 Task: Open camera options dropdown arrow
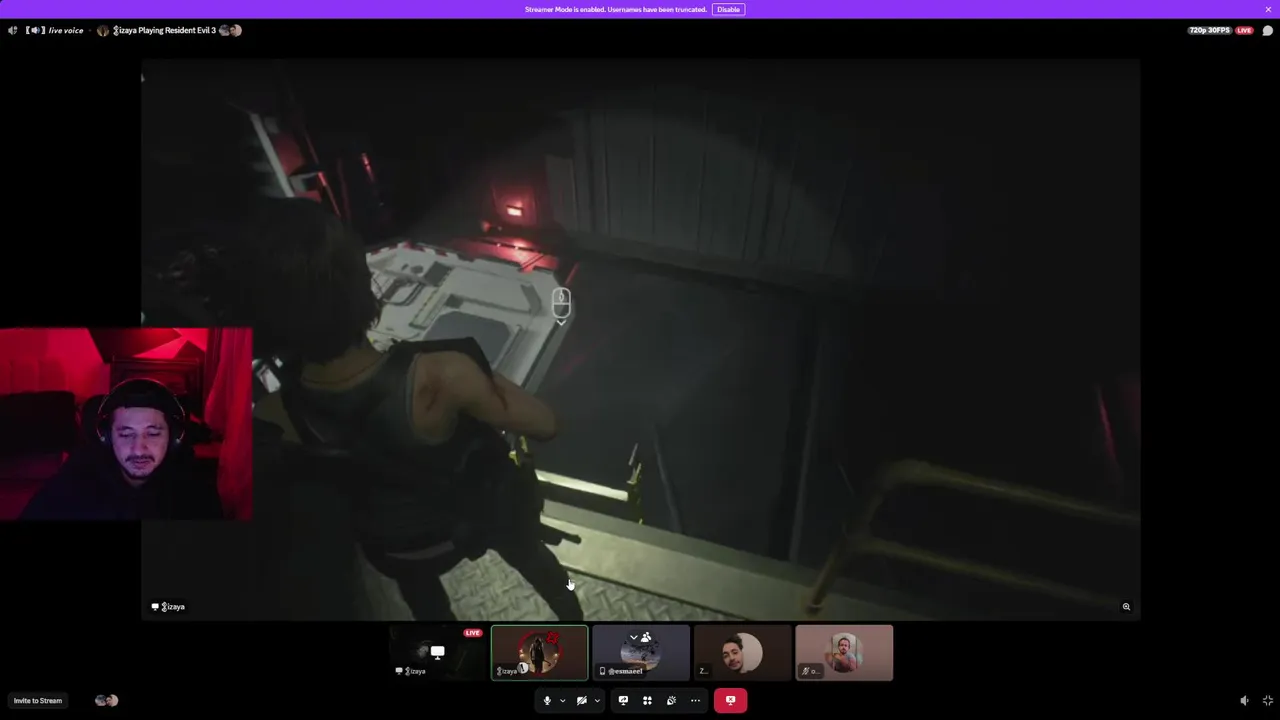(x=597, y=701)
